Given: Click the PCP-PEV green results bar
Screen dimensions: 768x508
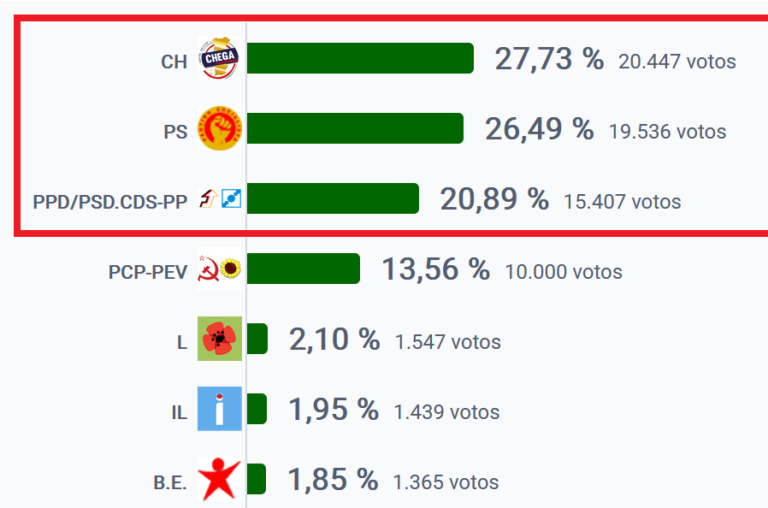Looking at the screenshot, I should click(303, 269).
